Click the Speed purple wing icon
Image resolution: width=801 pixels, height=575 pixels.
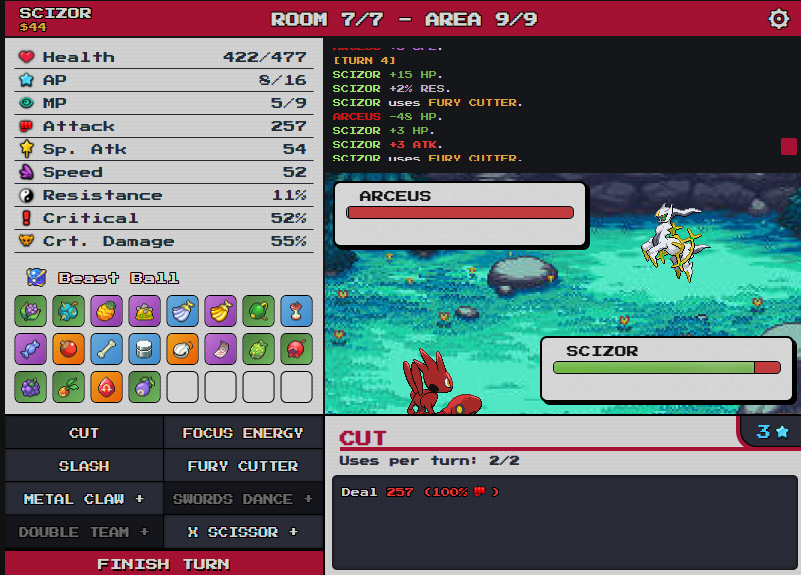click(27, 172)
